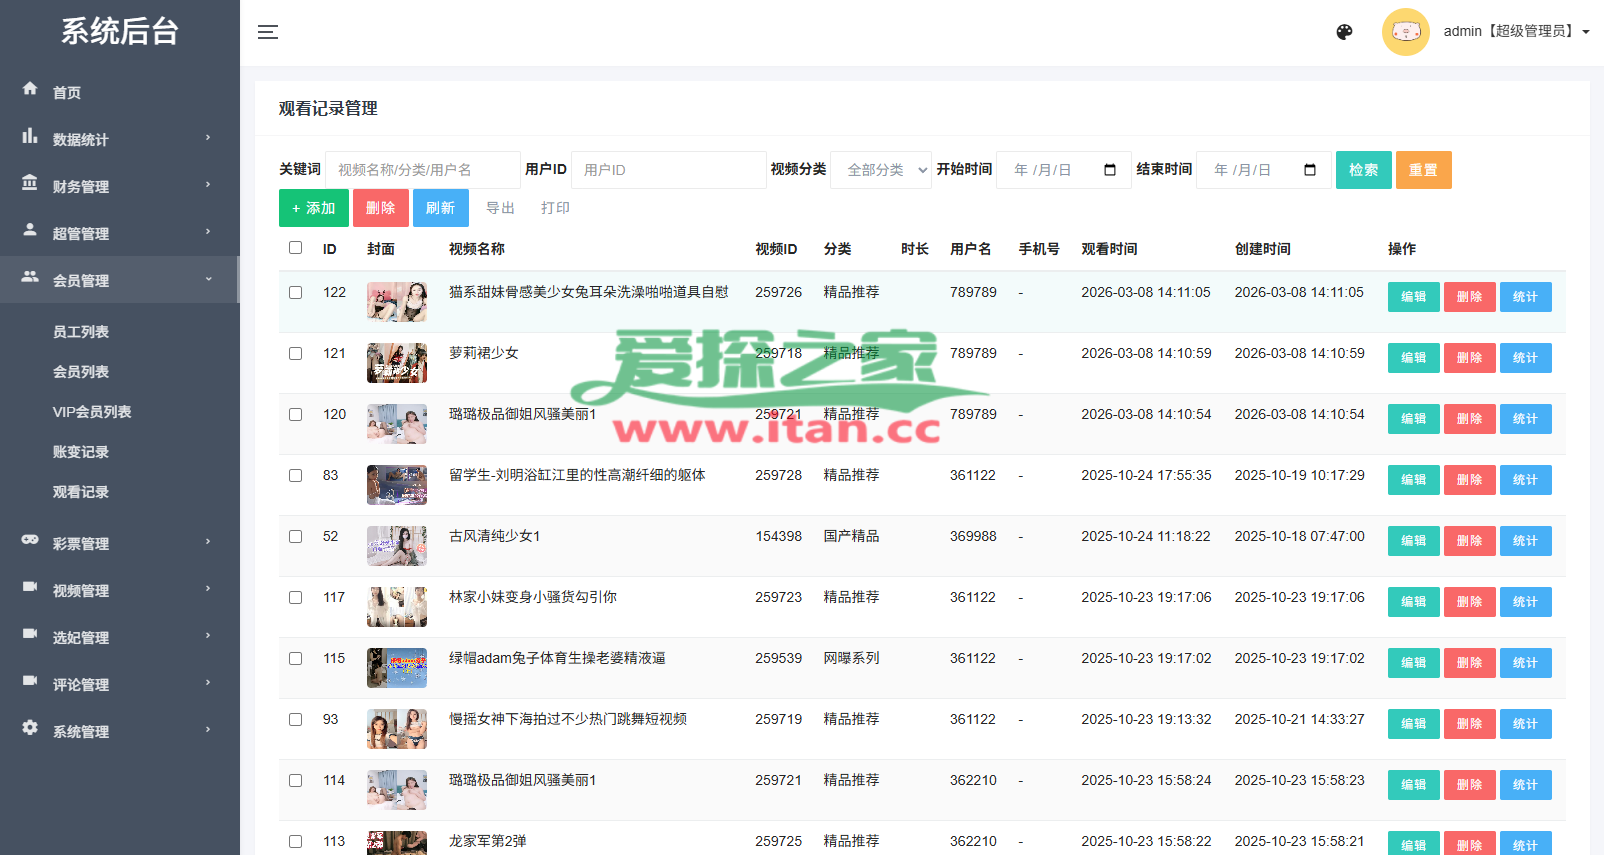Open start time calendar picker icon
Screen dimensions: 1604x855
(x=1109, y=170)
